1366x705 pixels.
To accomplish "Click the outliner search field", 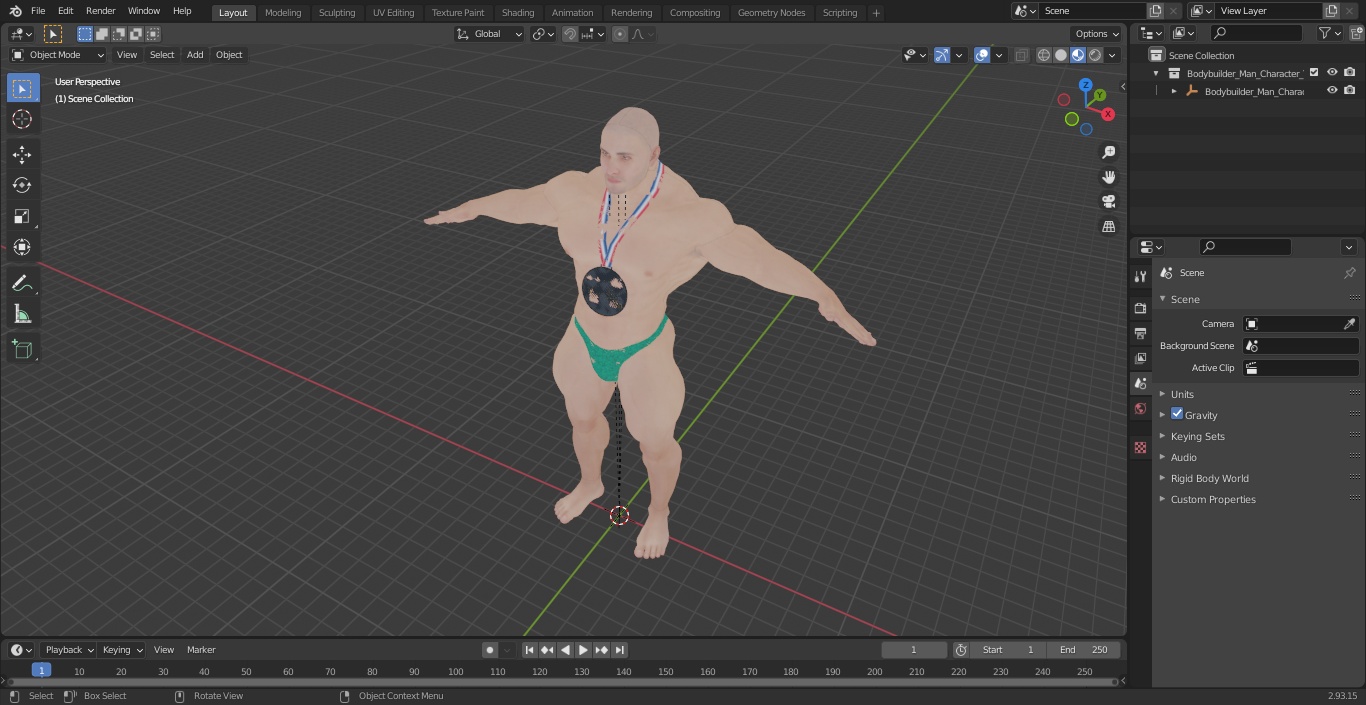I will [1256, 33].
